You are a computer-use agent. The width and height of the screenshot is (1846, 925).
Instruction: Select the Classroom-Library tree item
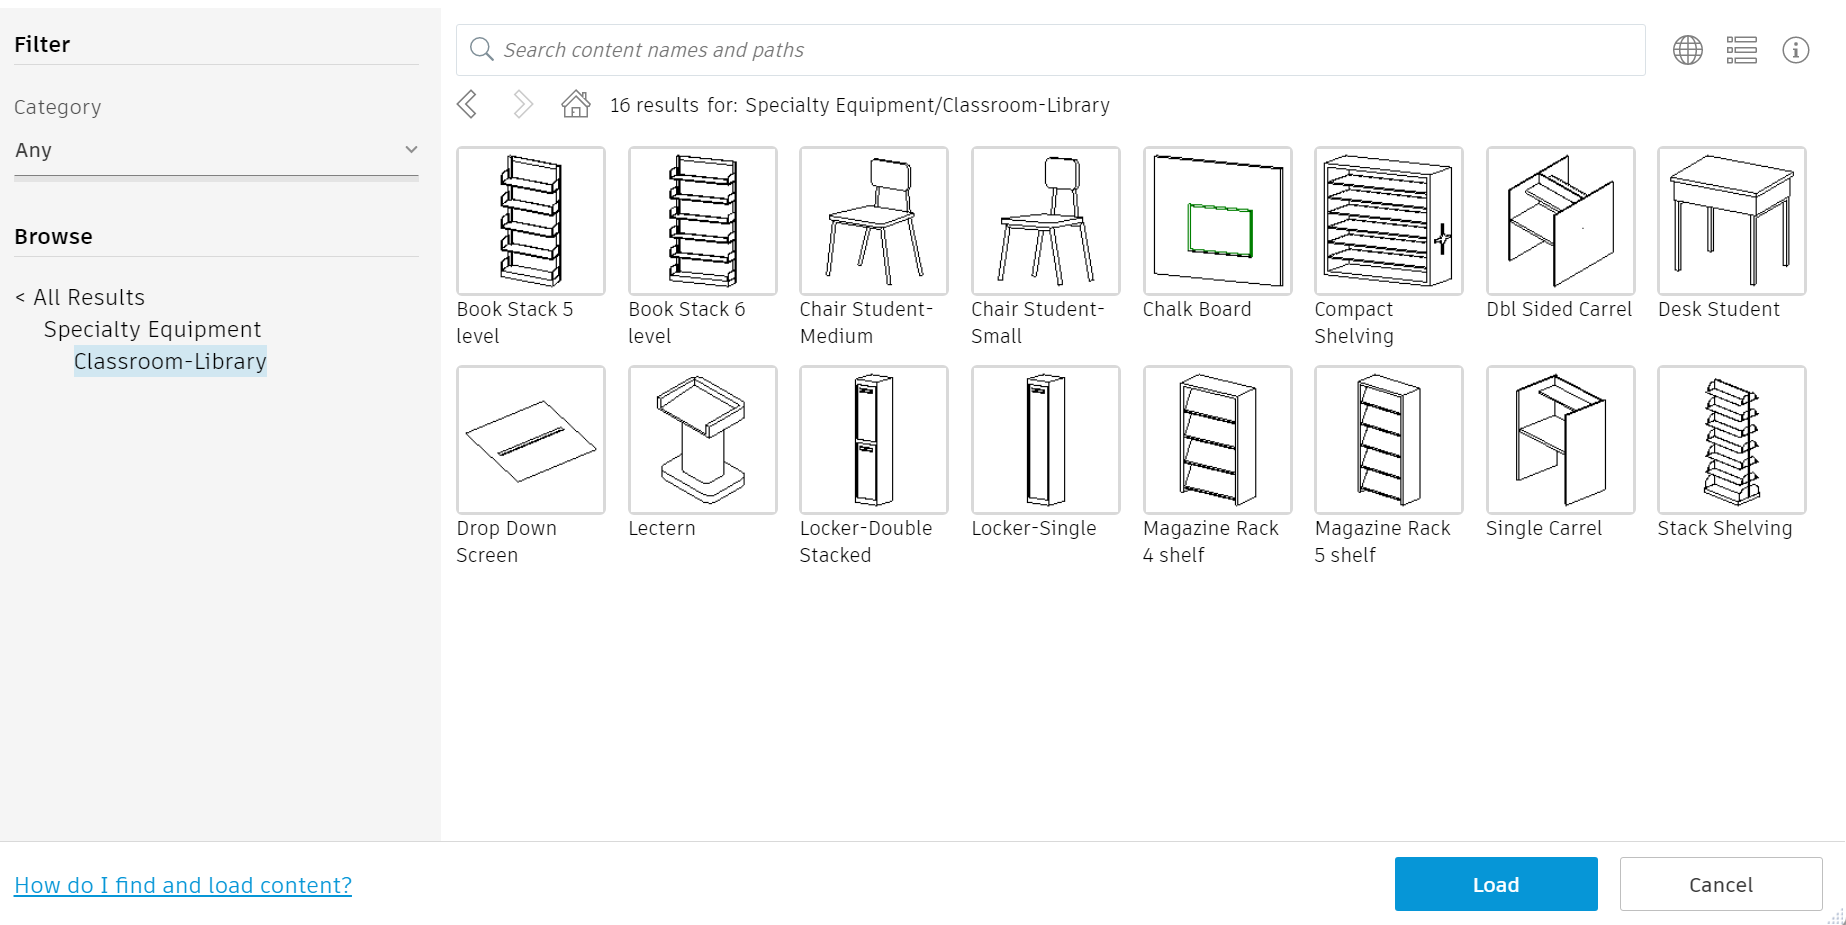(170, 361)
